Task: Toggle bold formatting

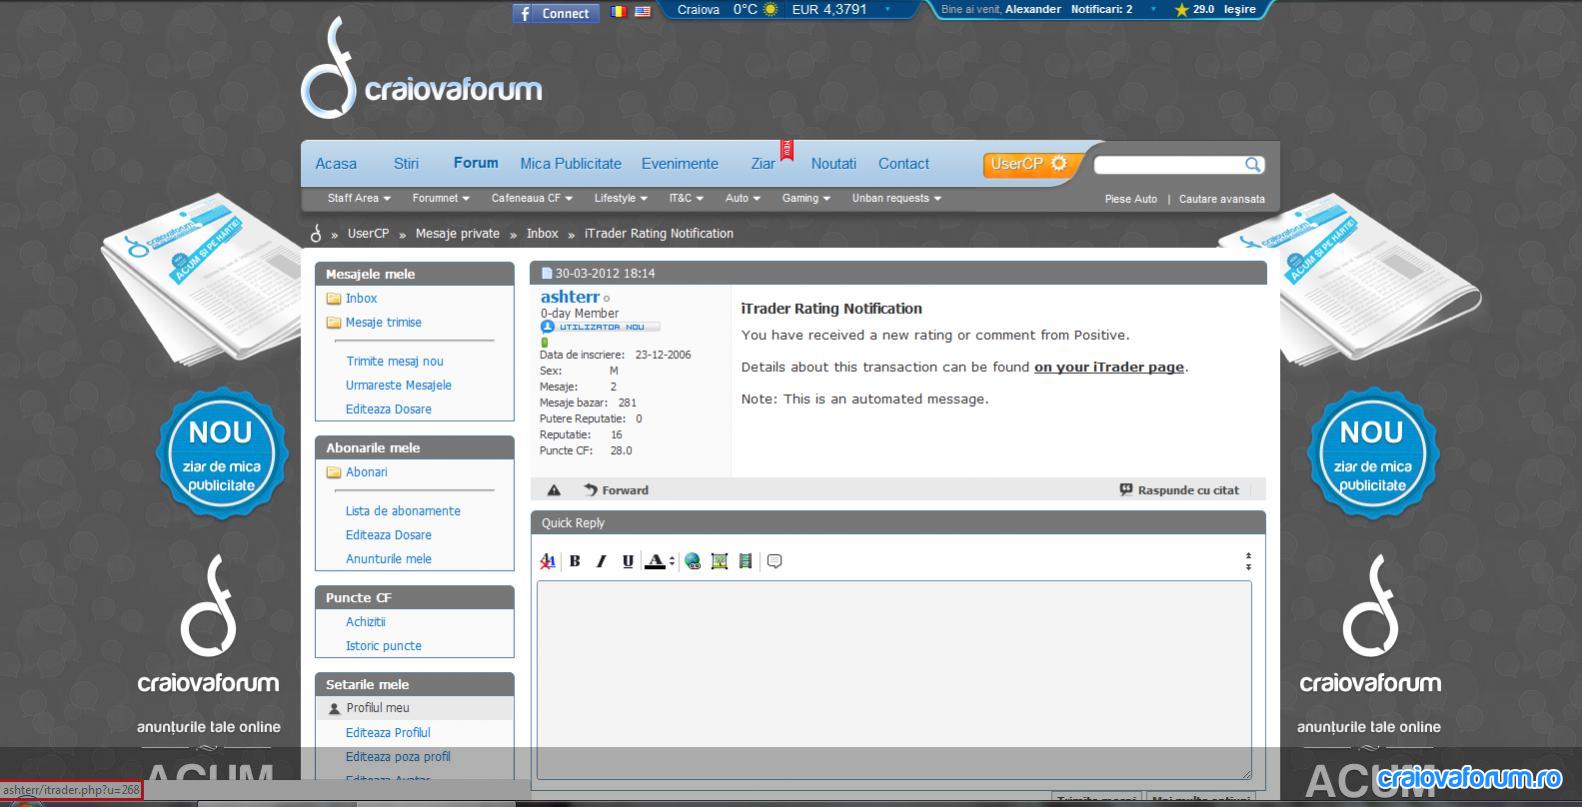Action: [x=575, y=561]
